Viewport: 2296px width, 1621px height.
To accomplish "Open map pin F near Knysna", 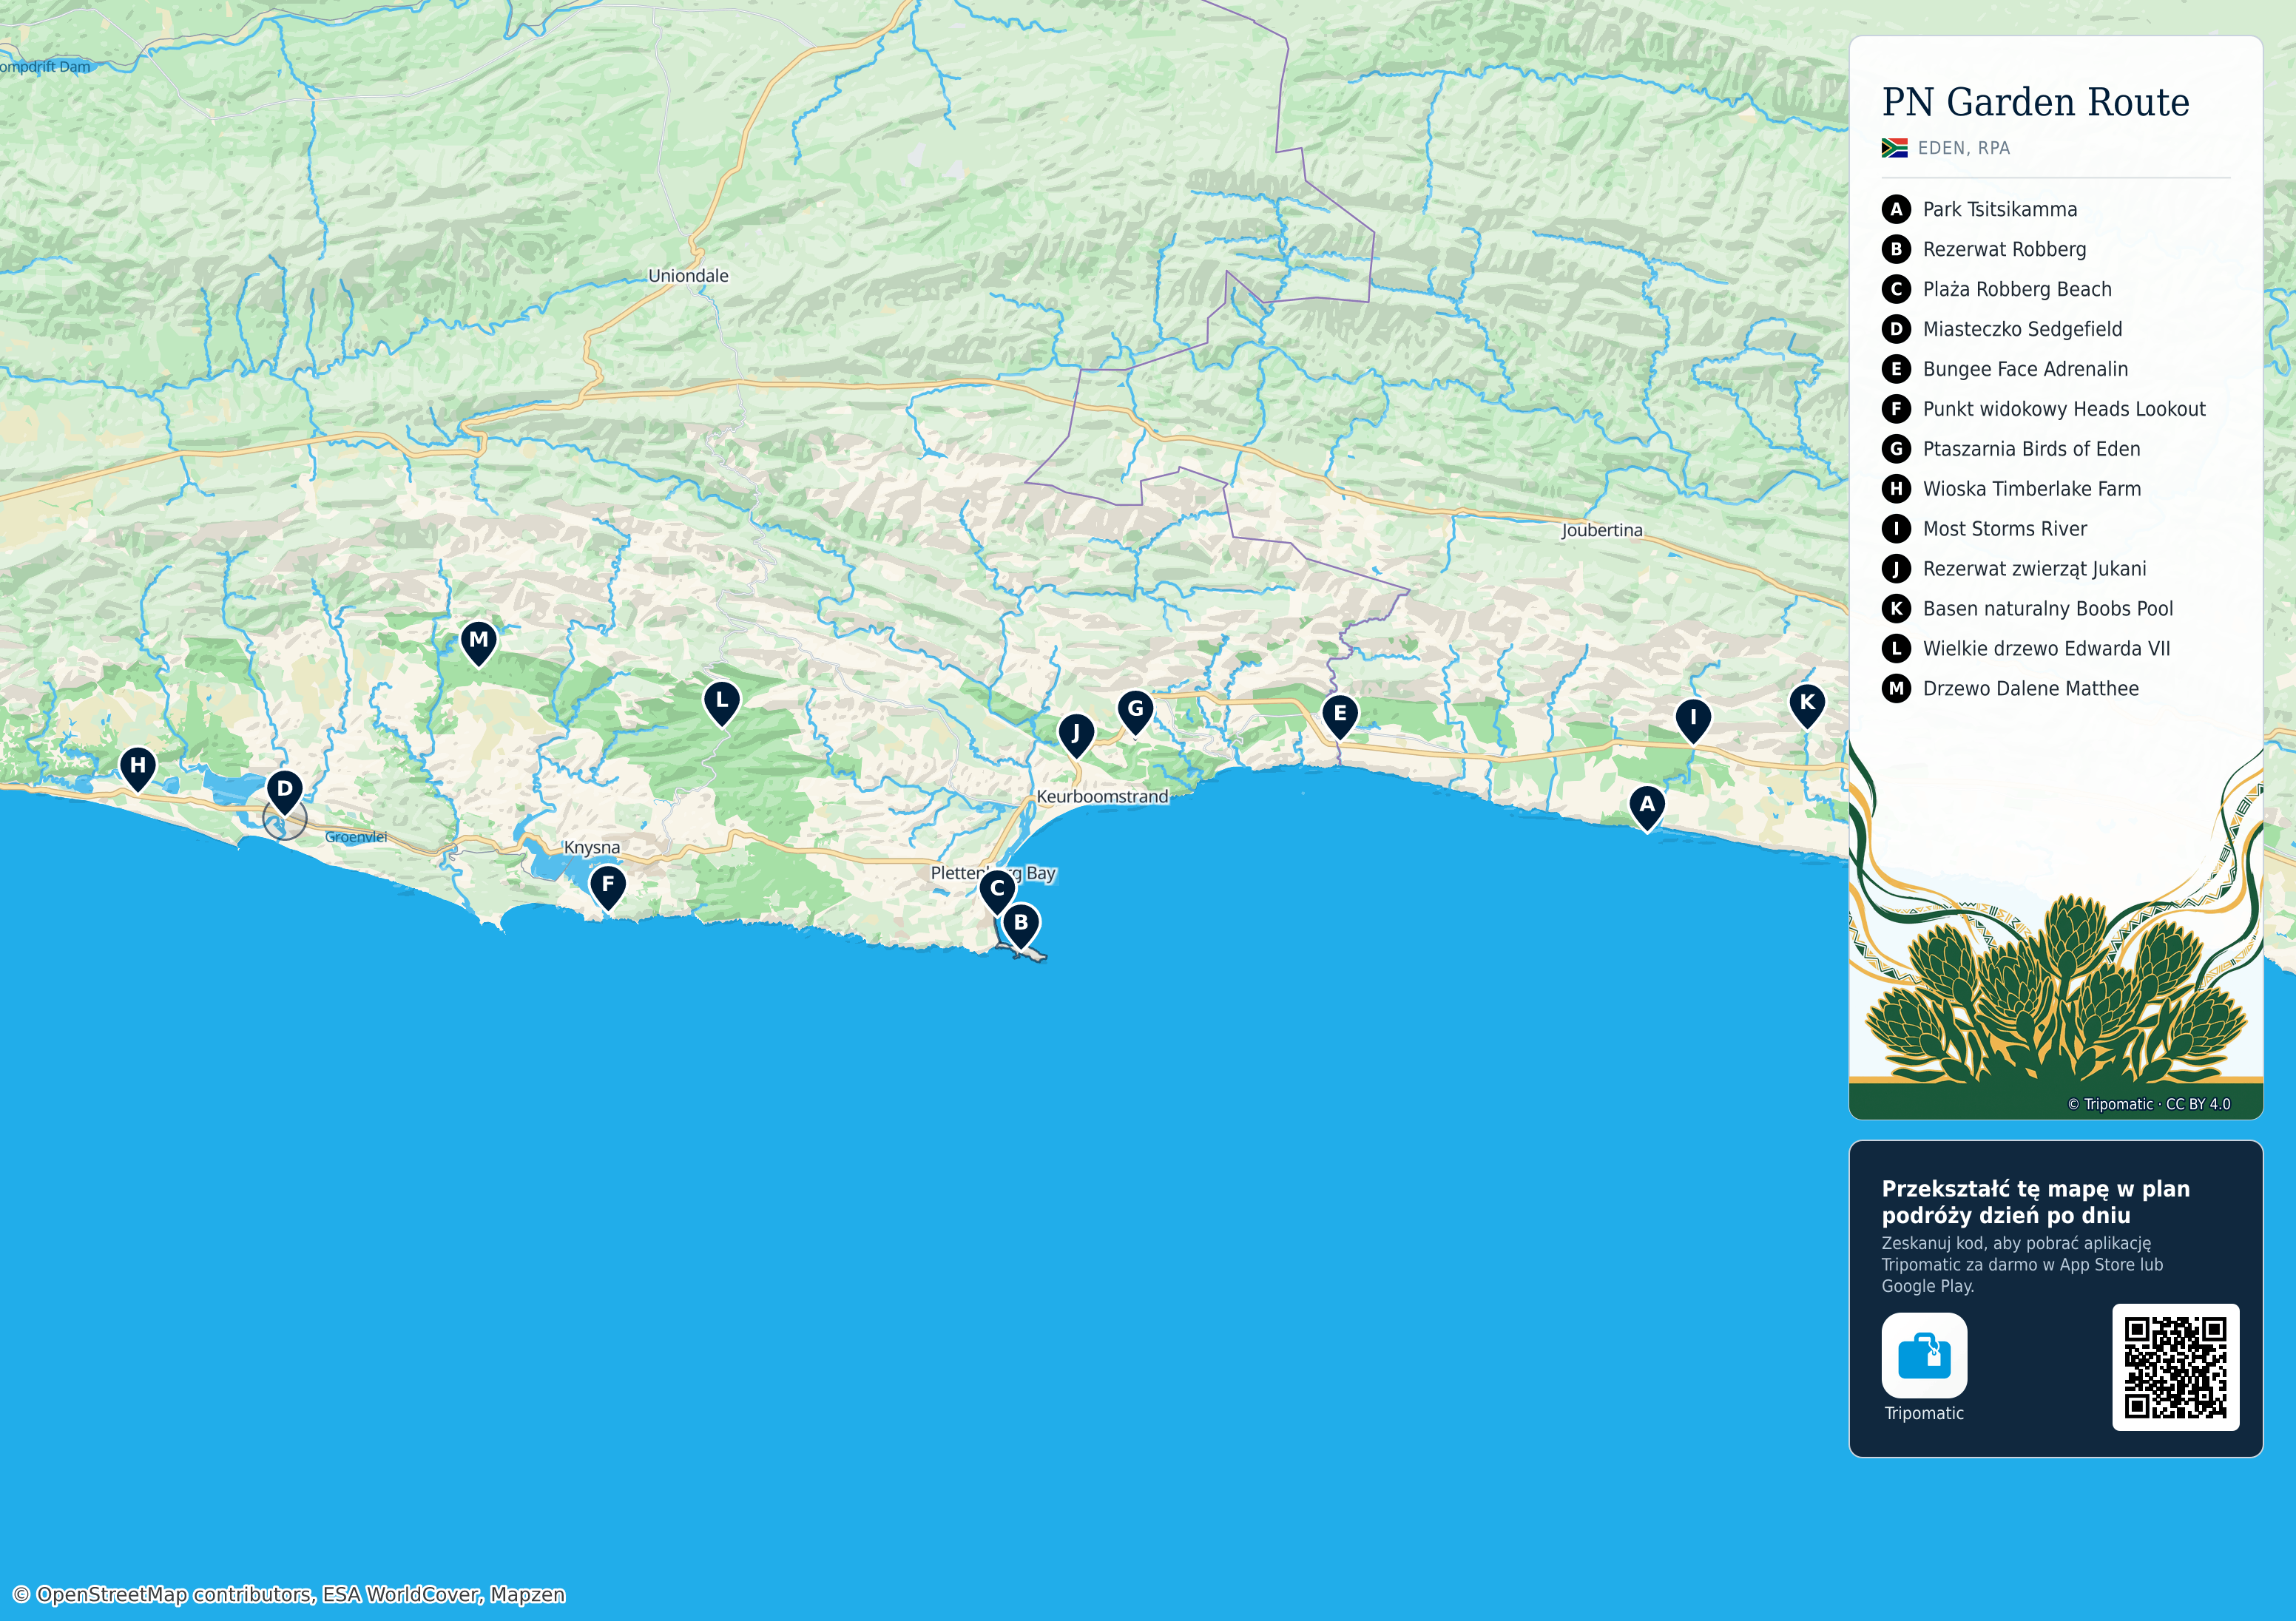I will click(x=608, y=887).
